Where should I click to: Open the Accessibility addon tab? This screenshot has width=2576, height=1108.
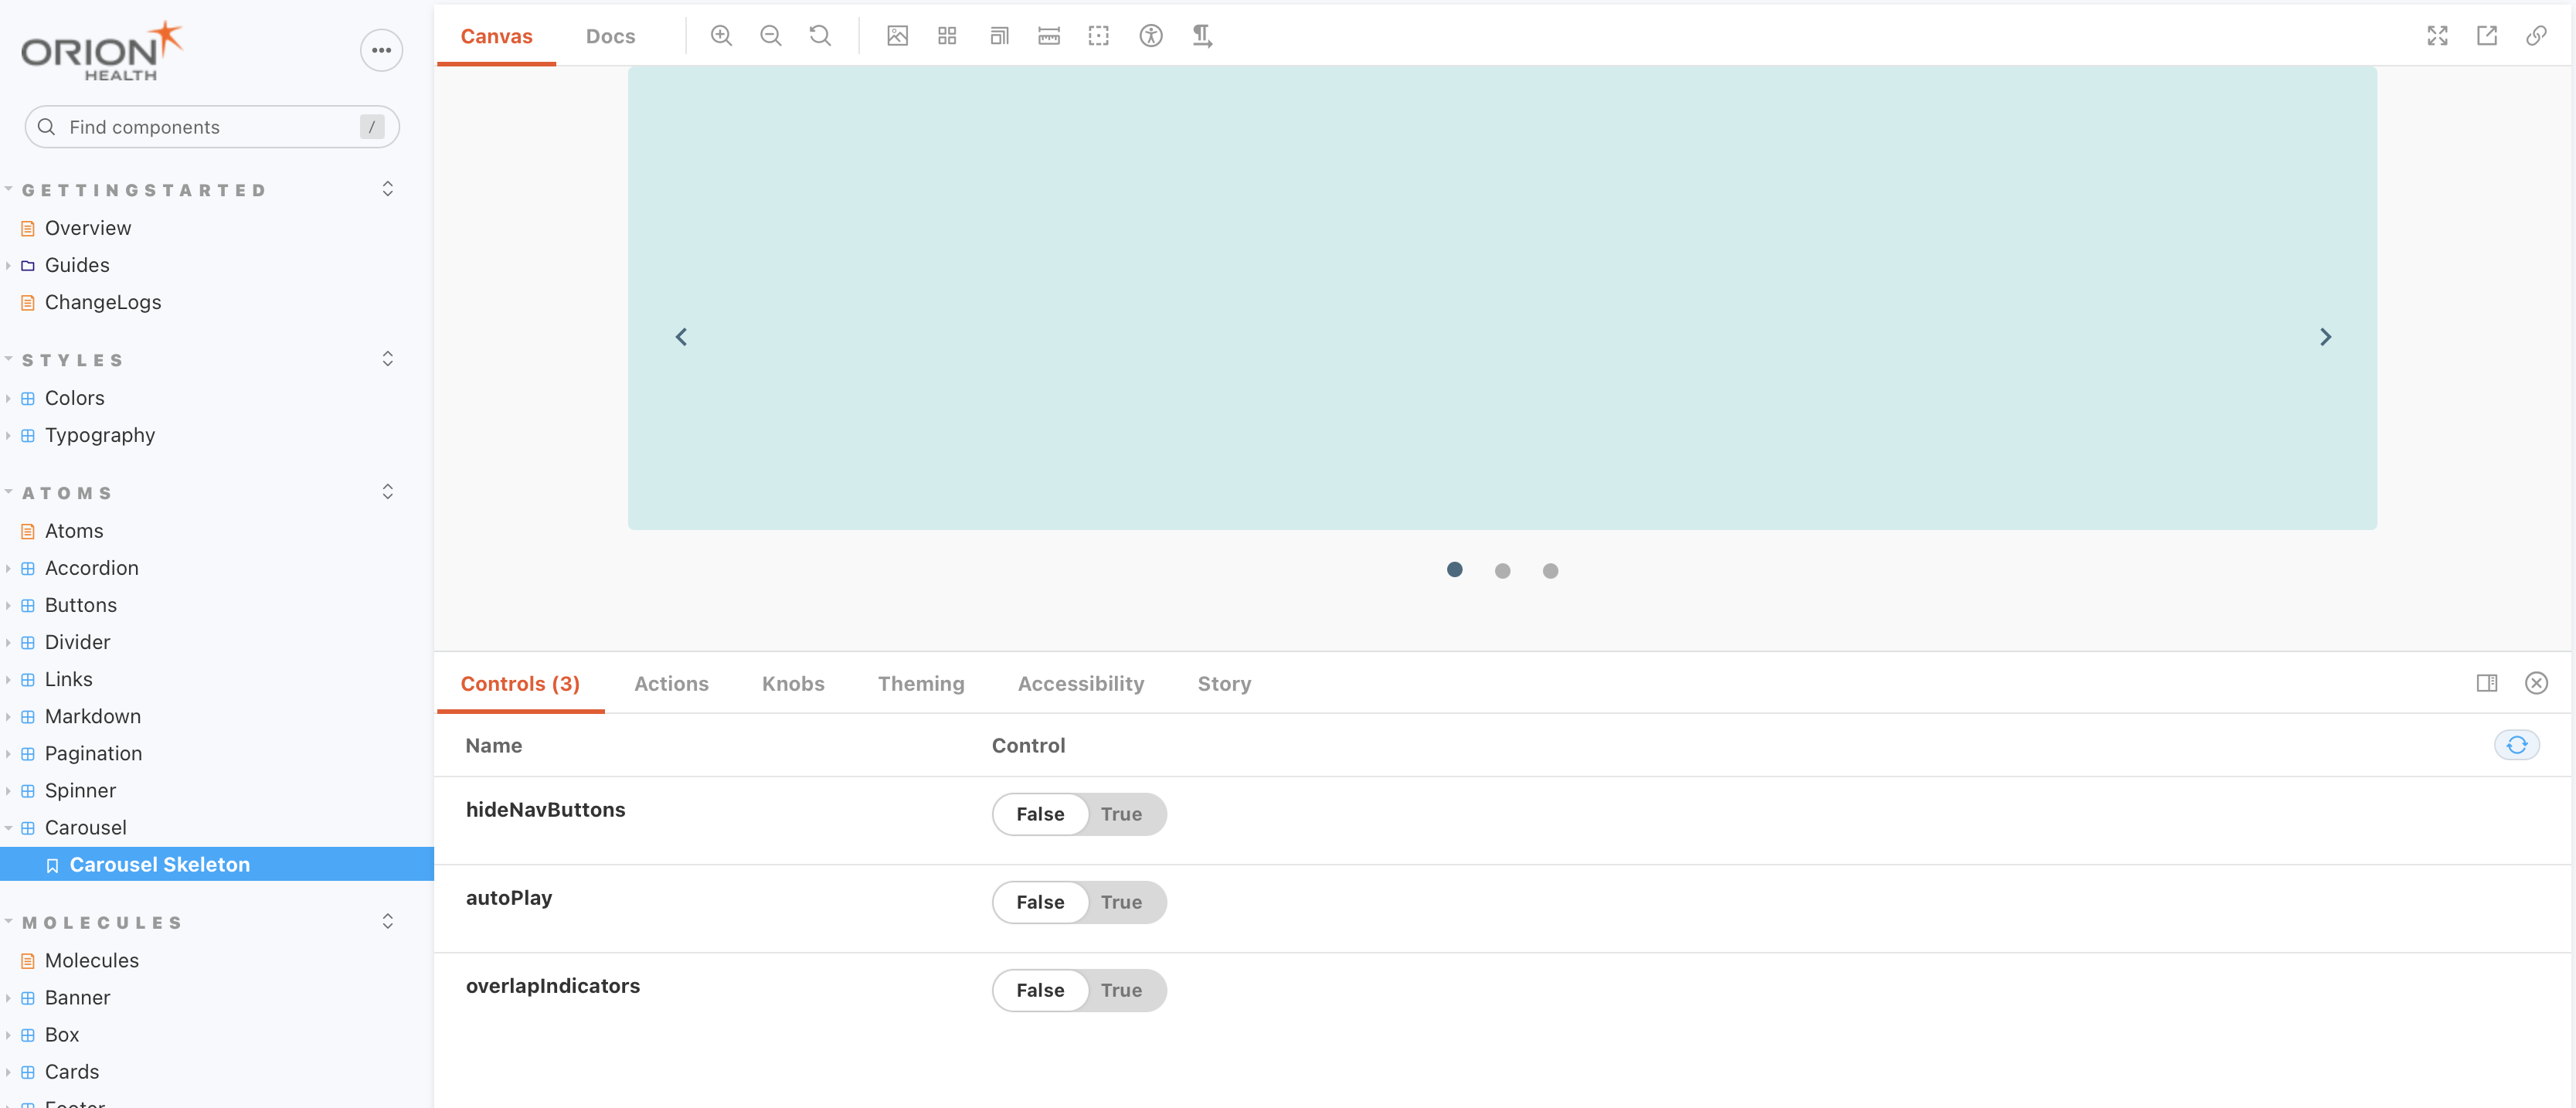click(1080, 684)
